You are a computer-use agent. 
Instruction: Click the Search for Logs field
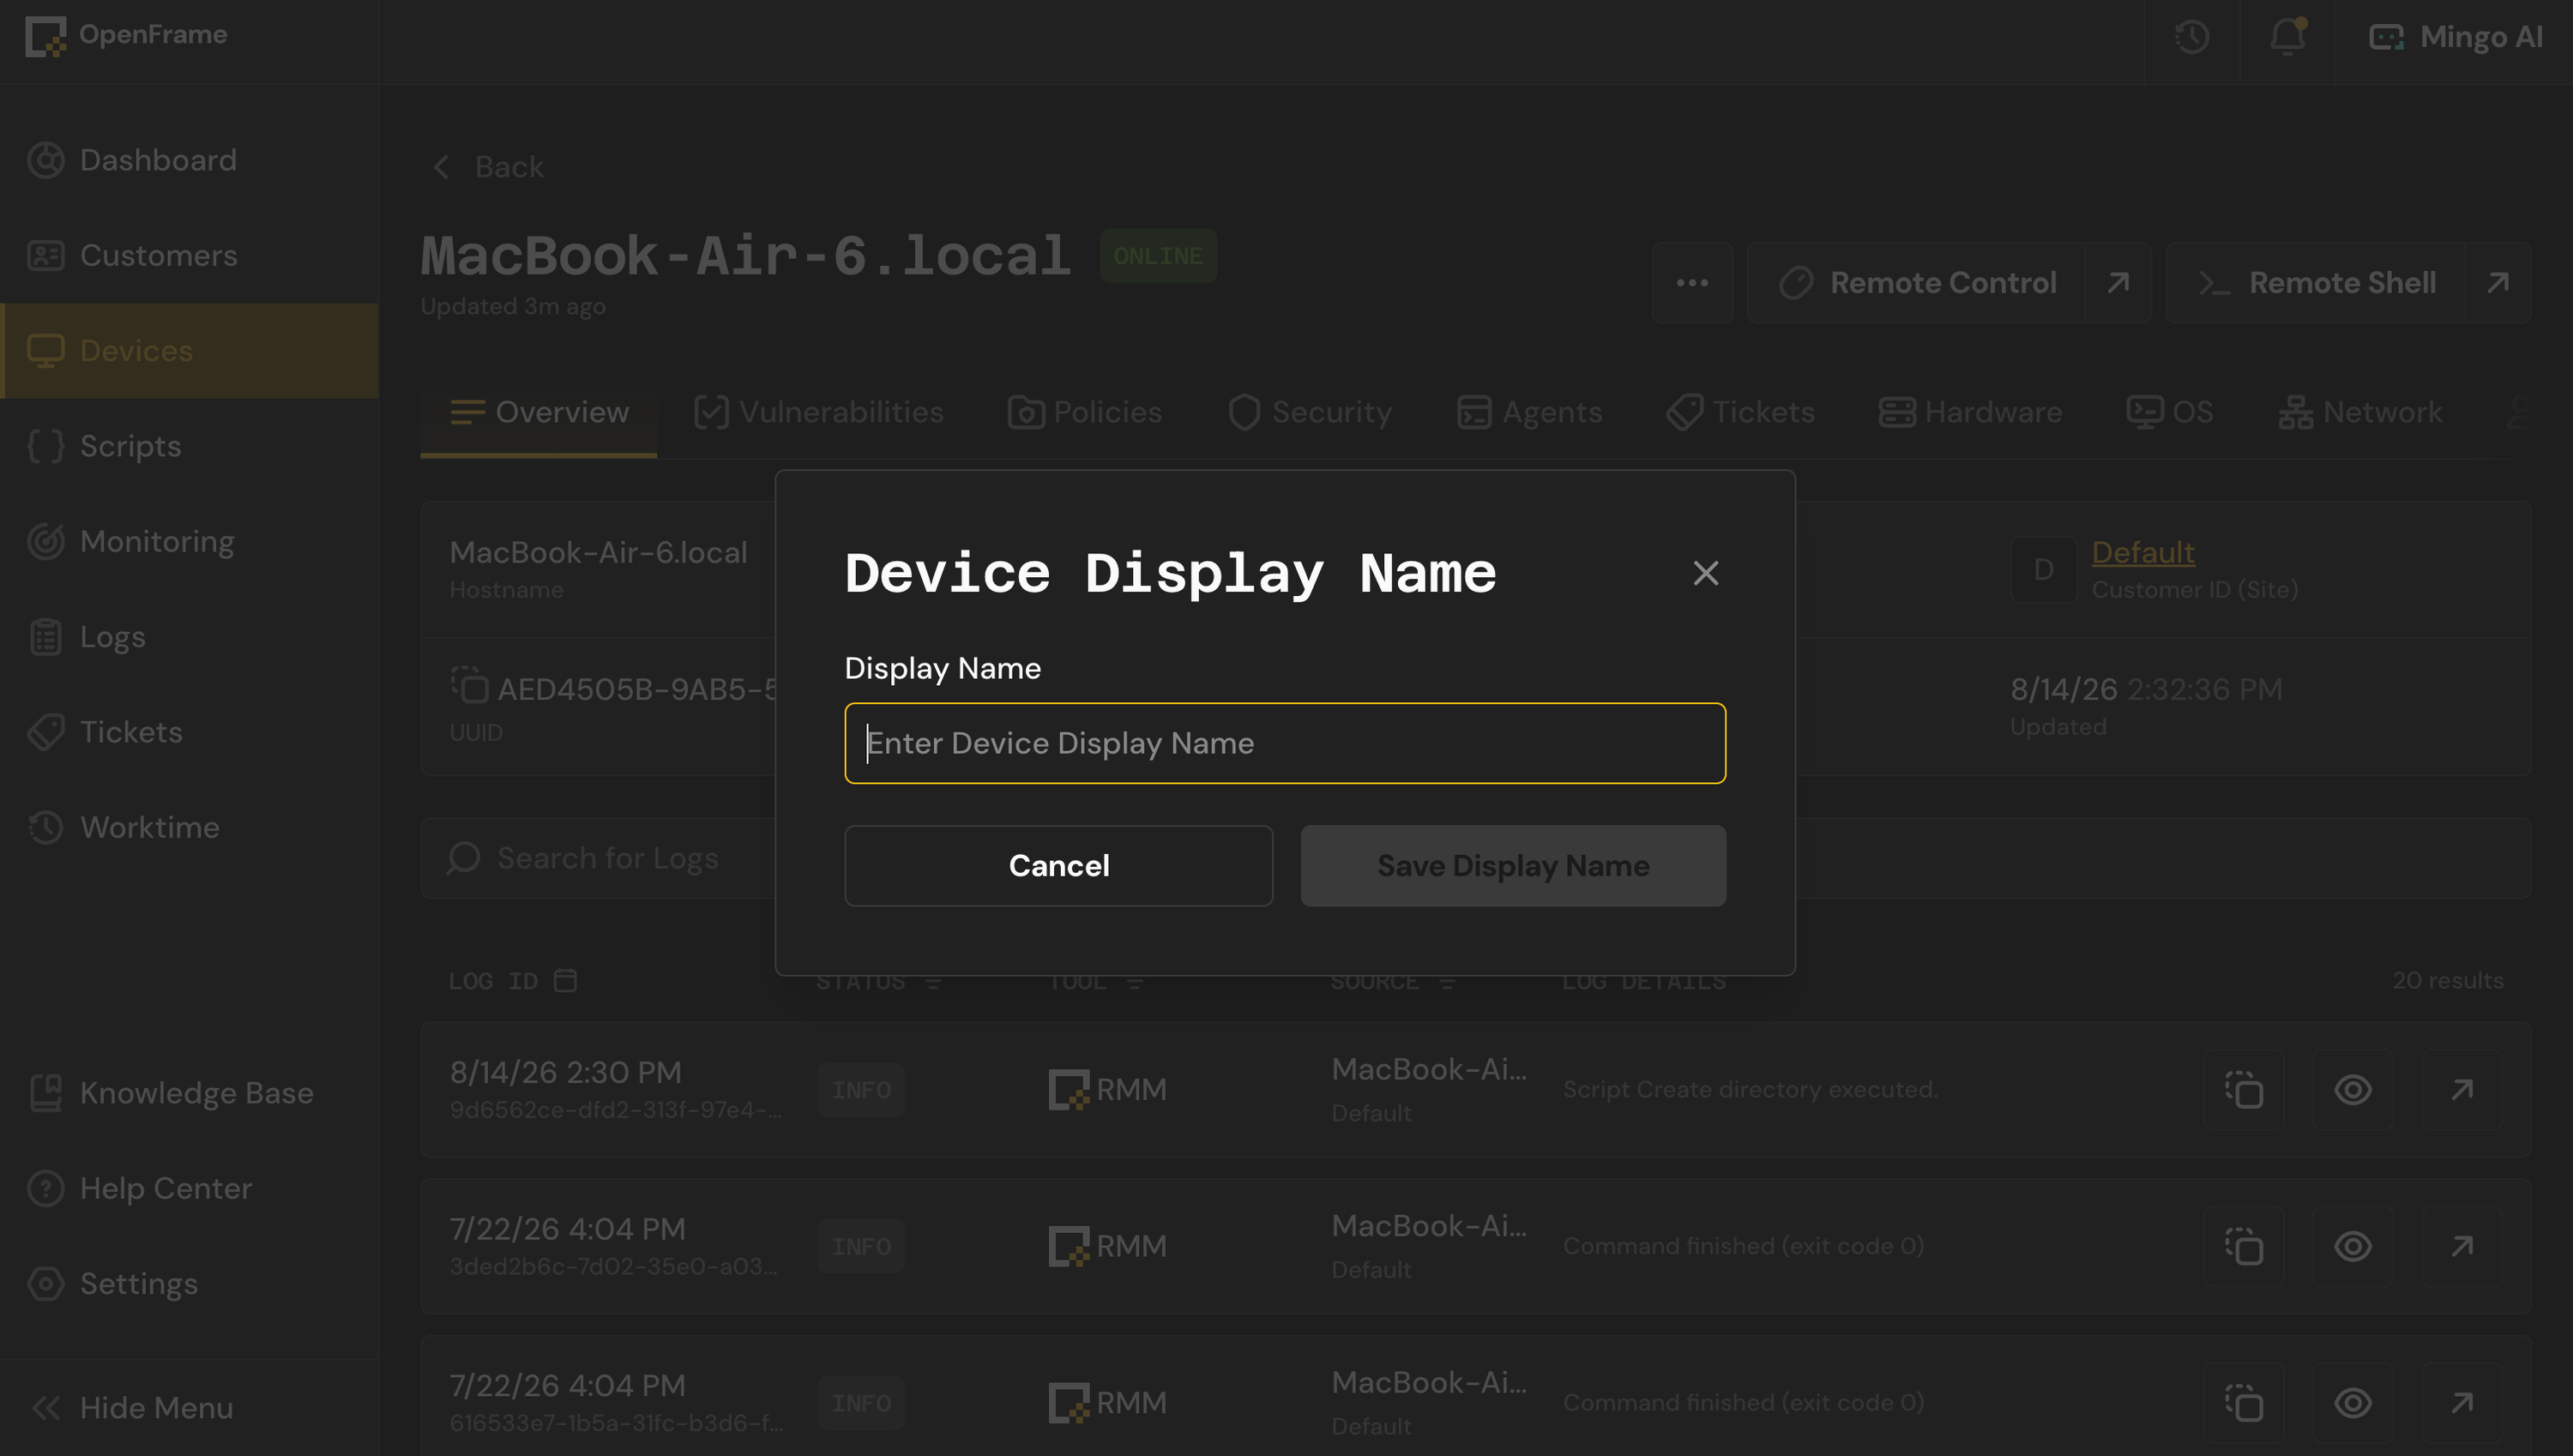pyautogui.click(x=1476, y=858)
